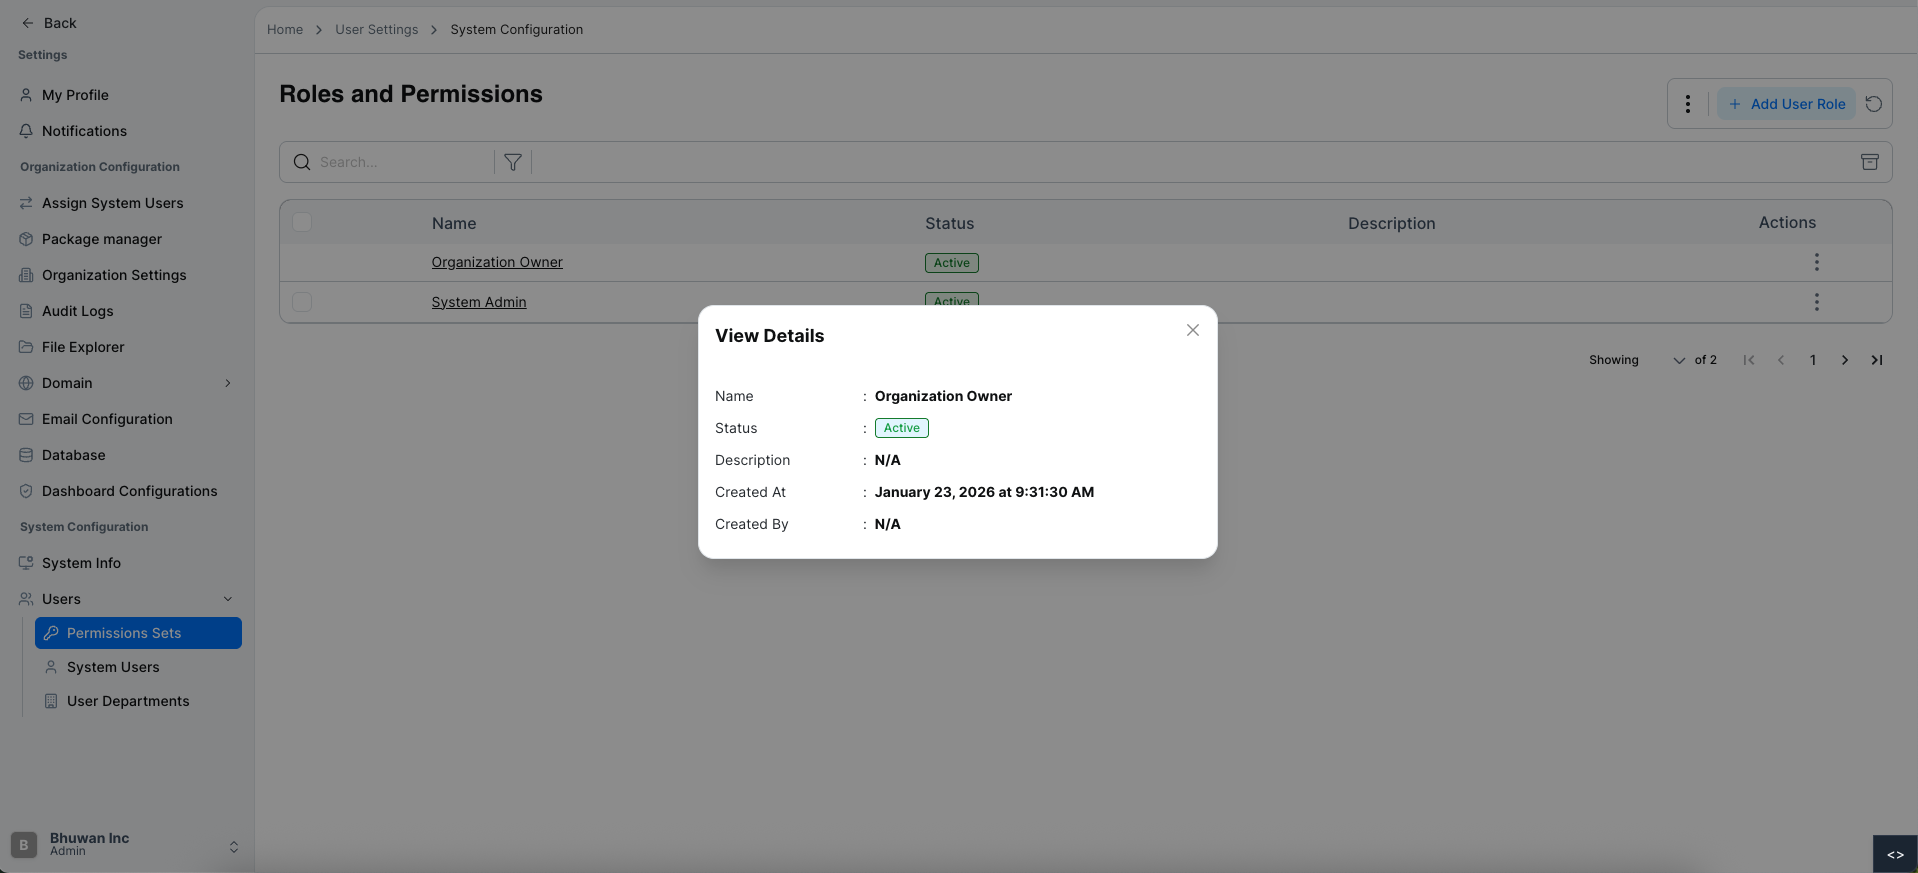1918x873 pixels.
Task: Open the more options menu beside Add User Role
Action: tap(1687, 104)
